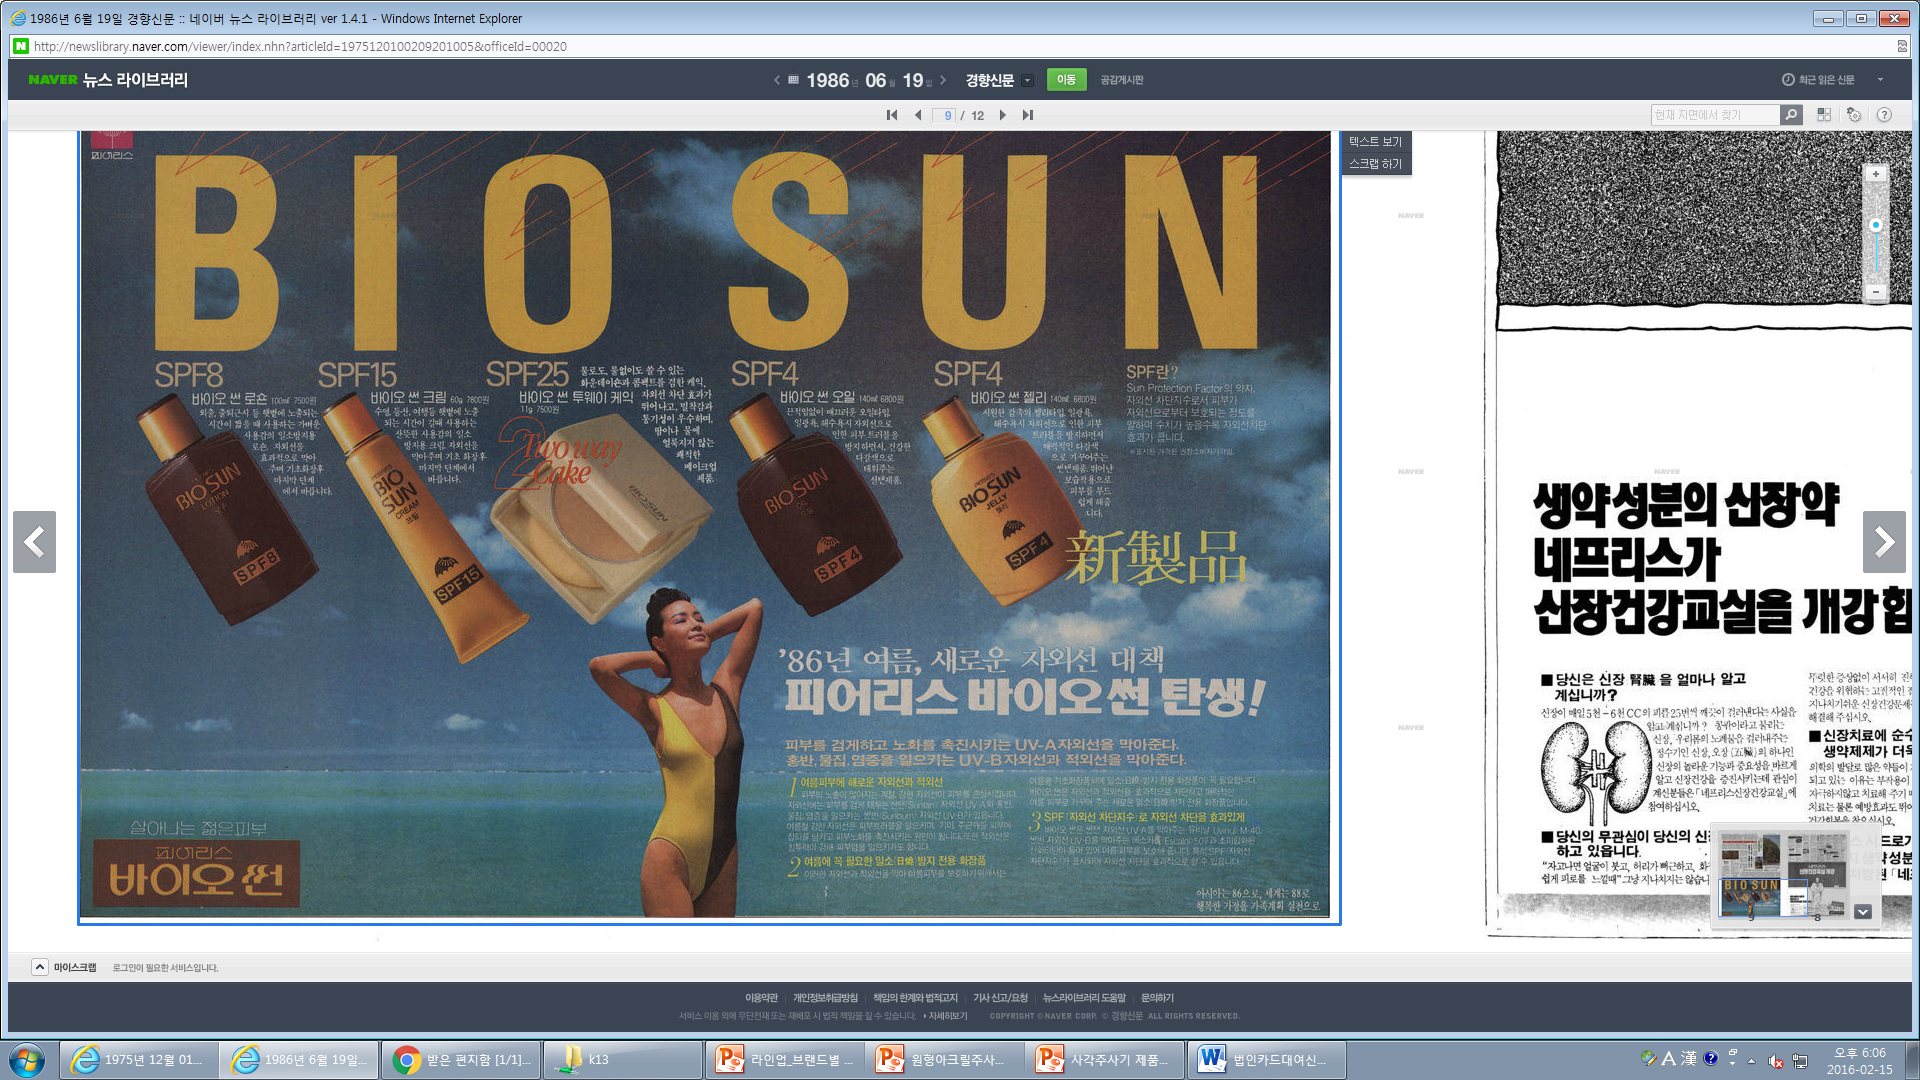The image size is (1920, 1080).
Task: Click zoom in plus button
Action: 1876,174
